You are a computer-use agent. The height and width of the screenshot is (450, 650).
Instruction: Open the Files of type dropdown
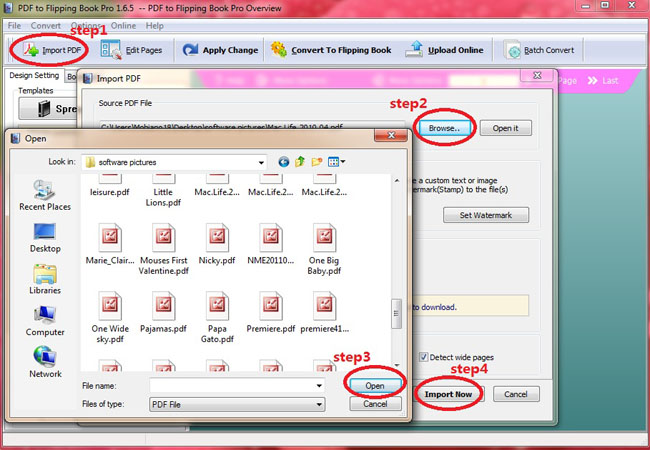(x=237, y=404)
